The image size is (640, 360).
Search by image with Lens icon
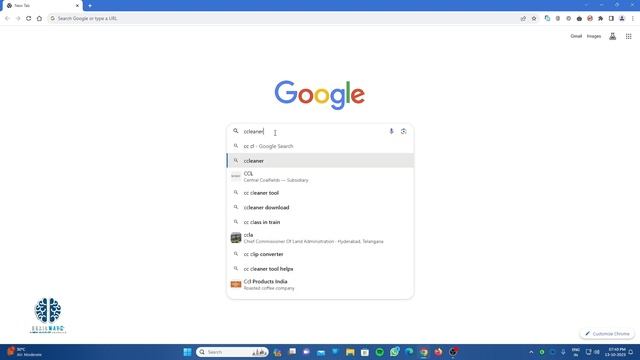tap(404, 131)
